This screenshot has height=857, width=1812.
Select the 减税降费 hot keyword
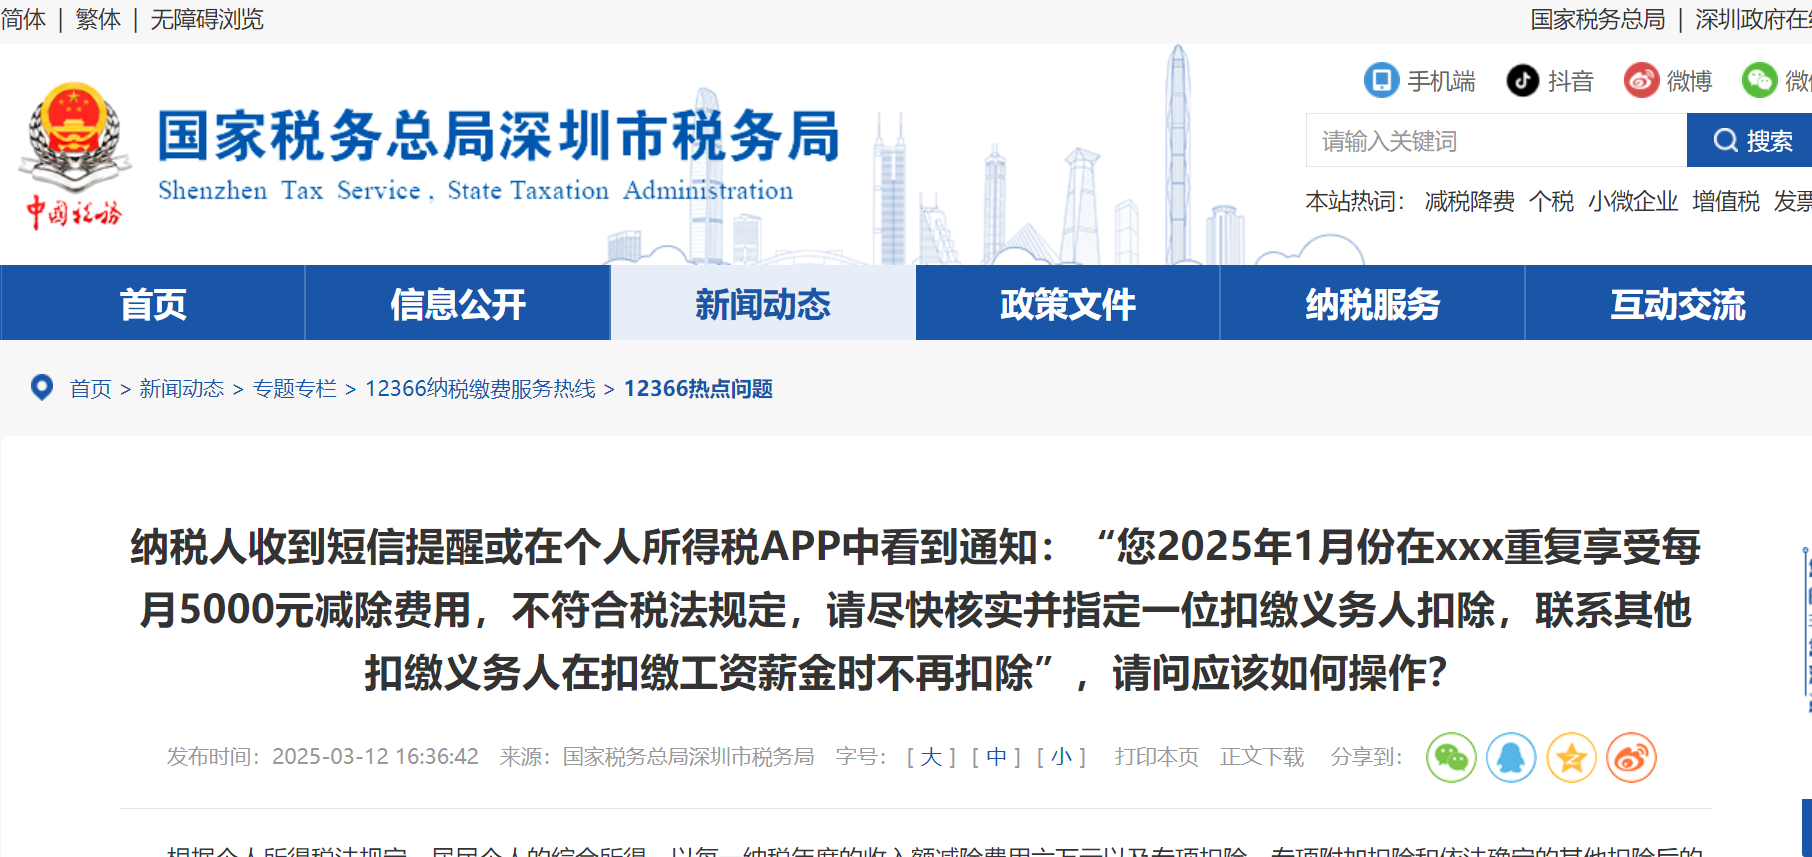click(x=1469, y=201)
